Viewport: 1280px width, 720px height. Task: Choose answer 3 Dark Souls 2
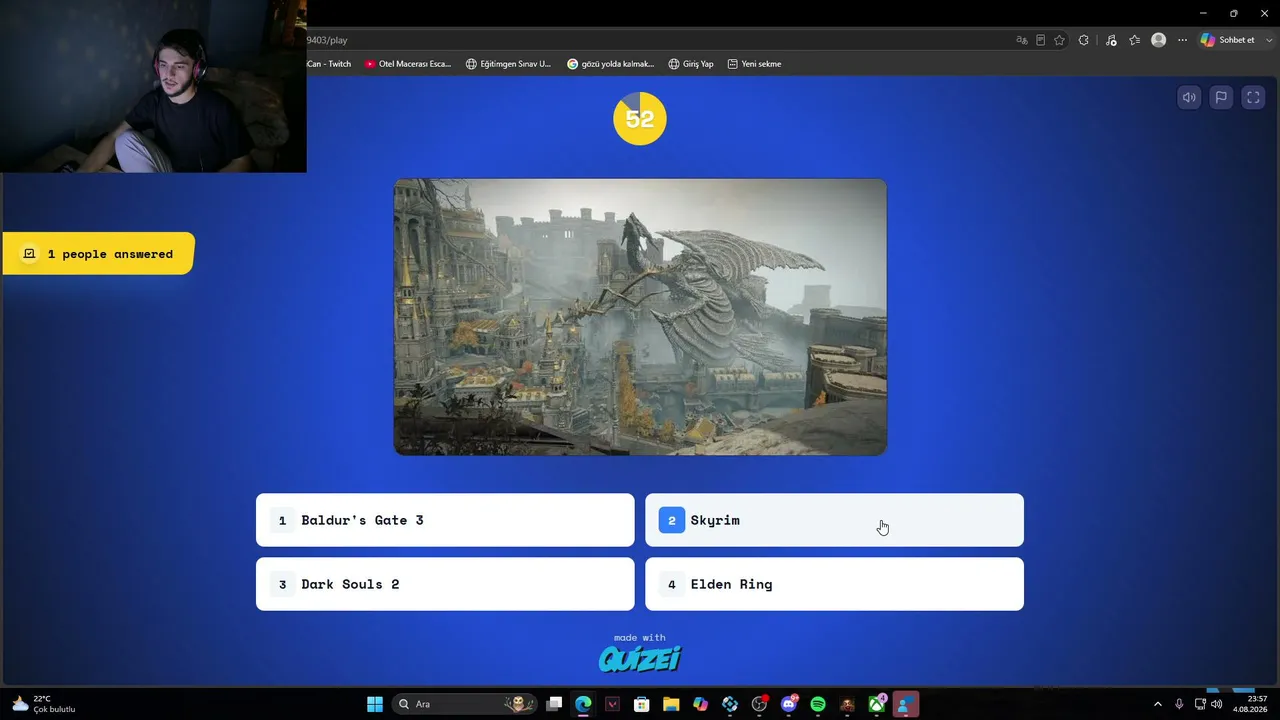pyautogui.click(x=445, y=584)
